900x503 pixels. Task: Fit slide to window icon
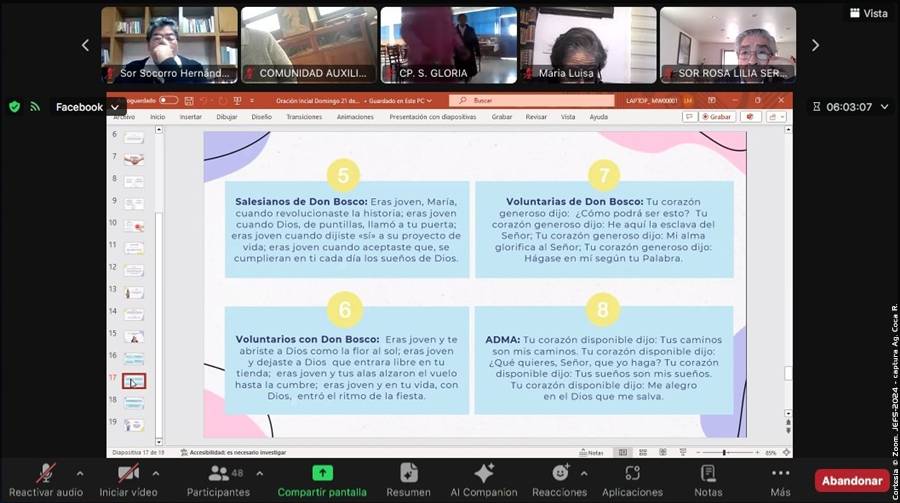[786, 452]
